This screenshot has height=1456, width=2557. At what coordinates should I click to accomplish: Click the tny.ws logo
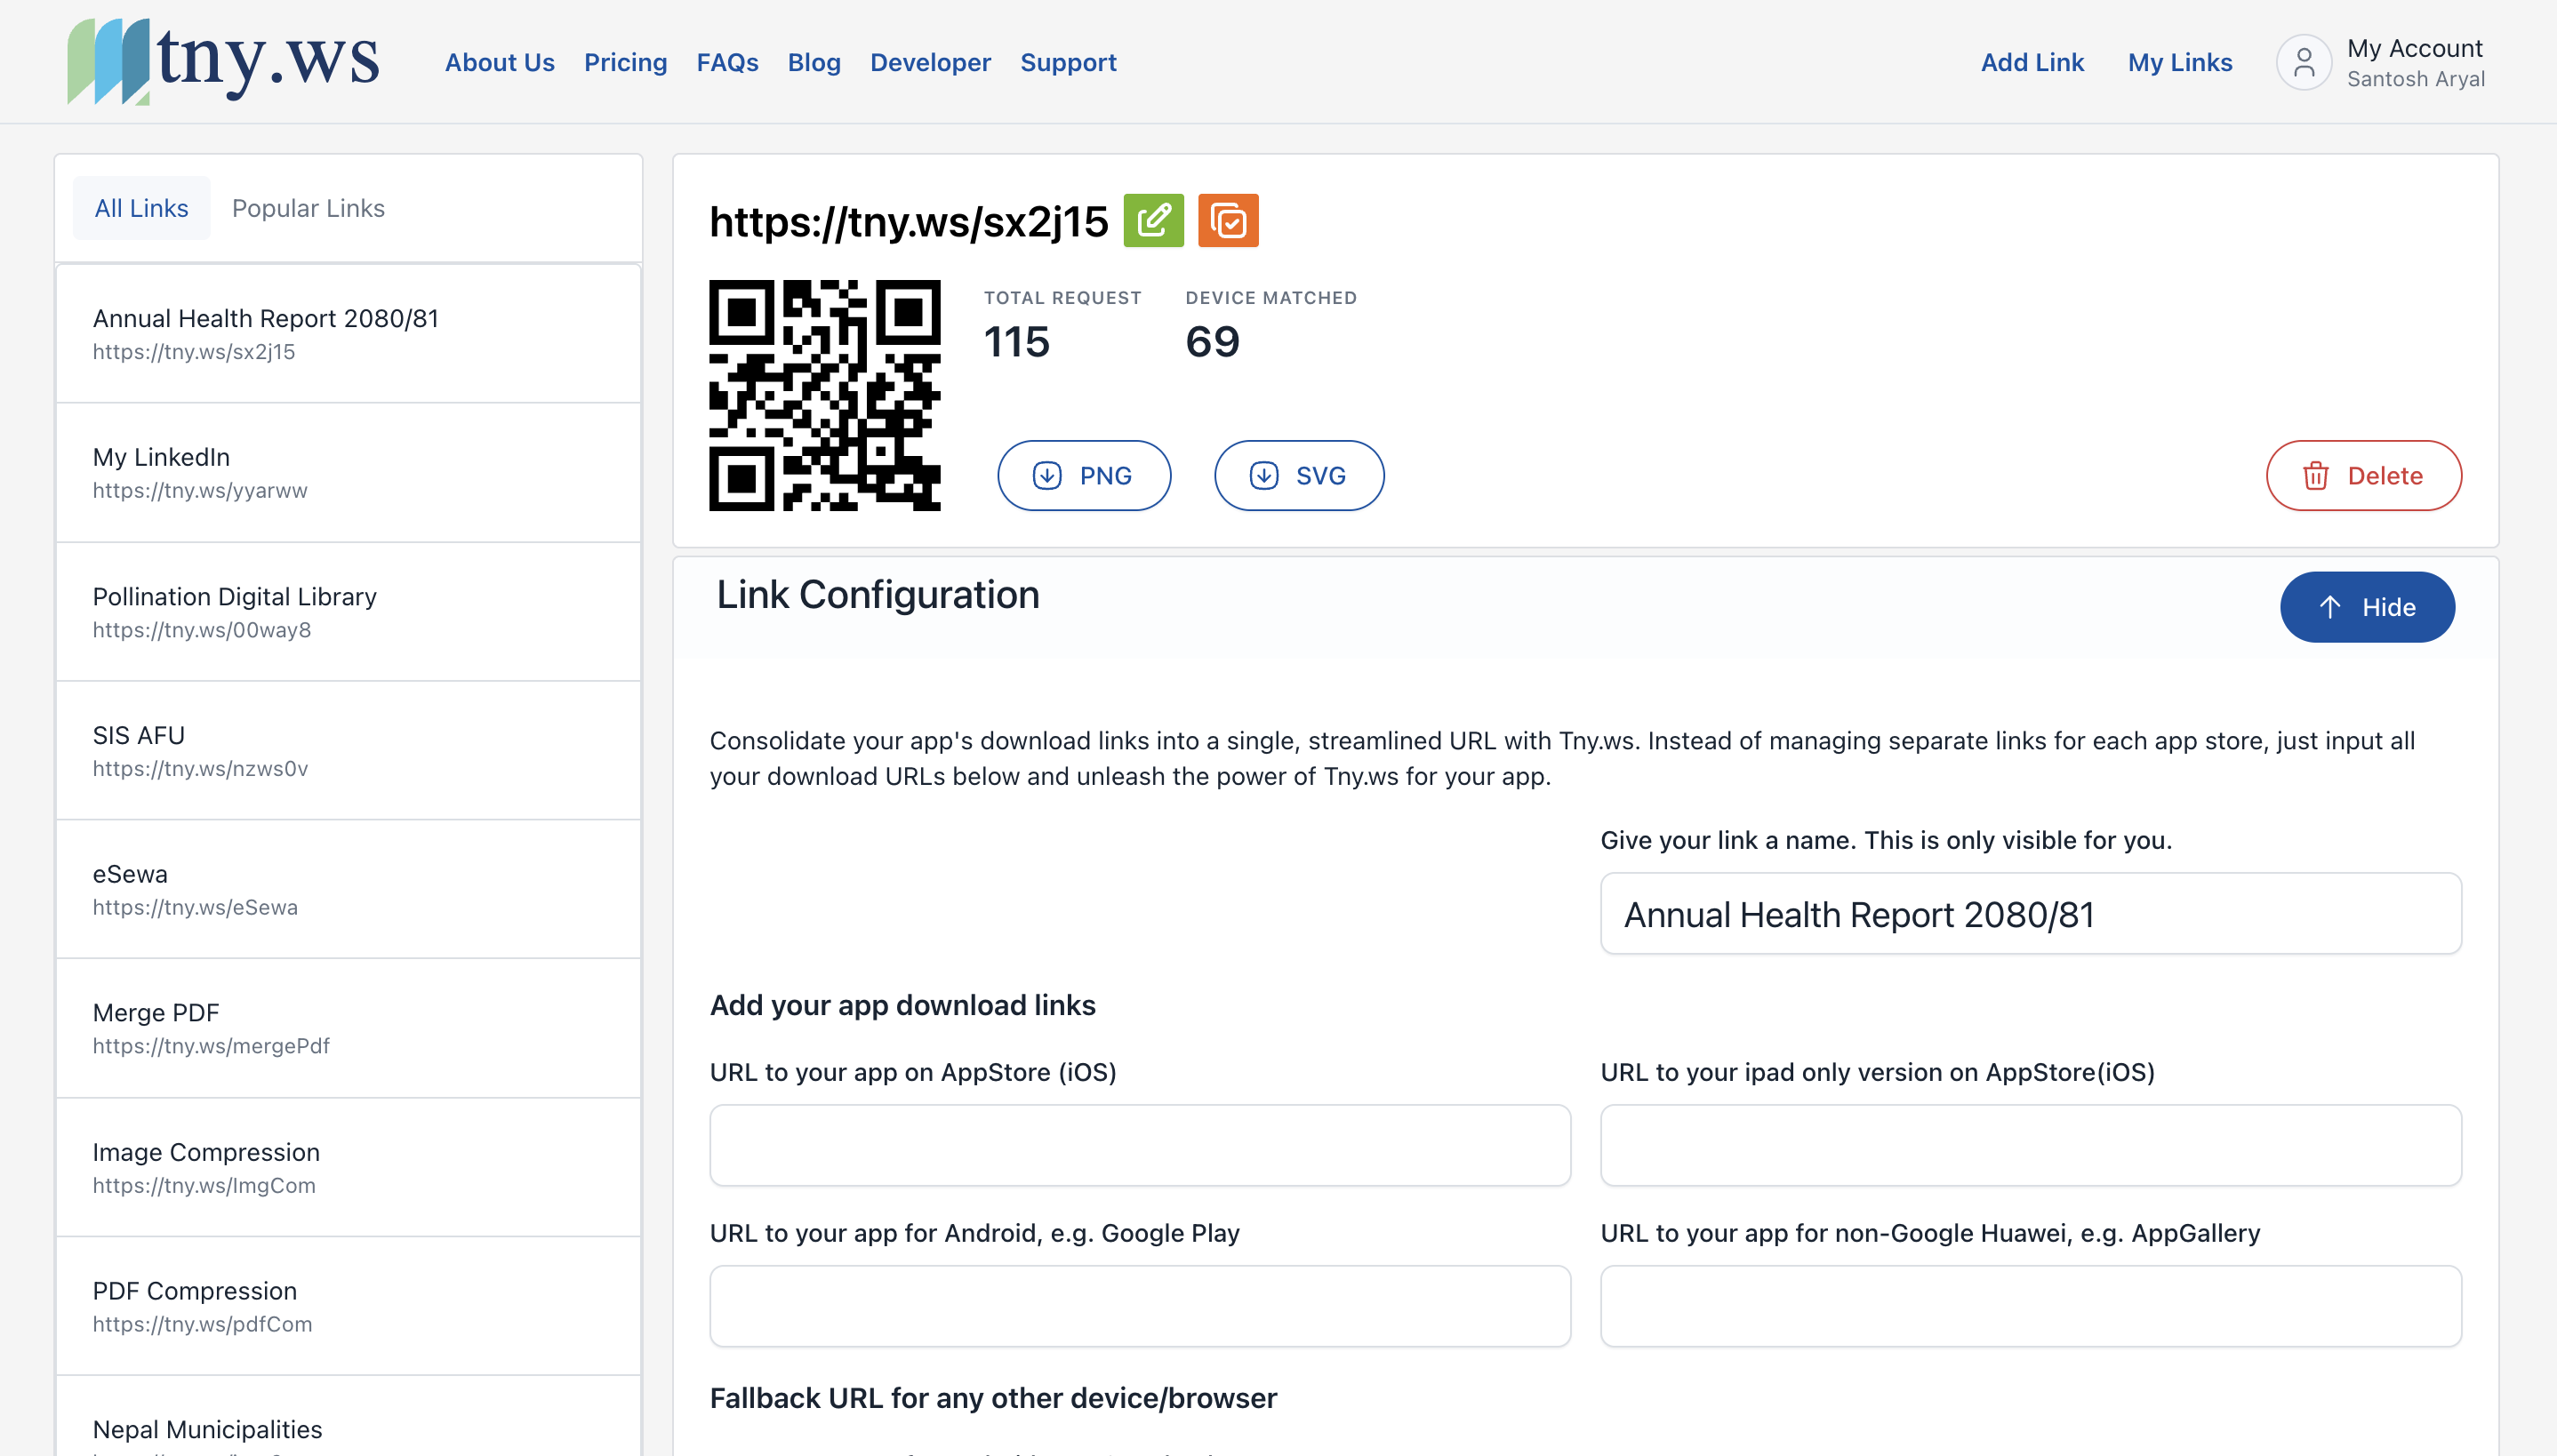(223, 60)
